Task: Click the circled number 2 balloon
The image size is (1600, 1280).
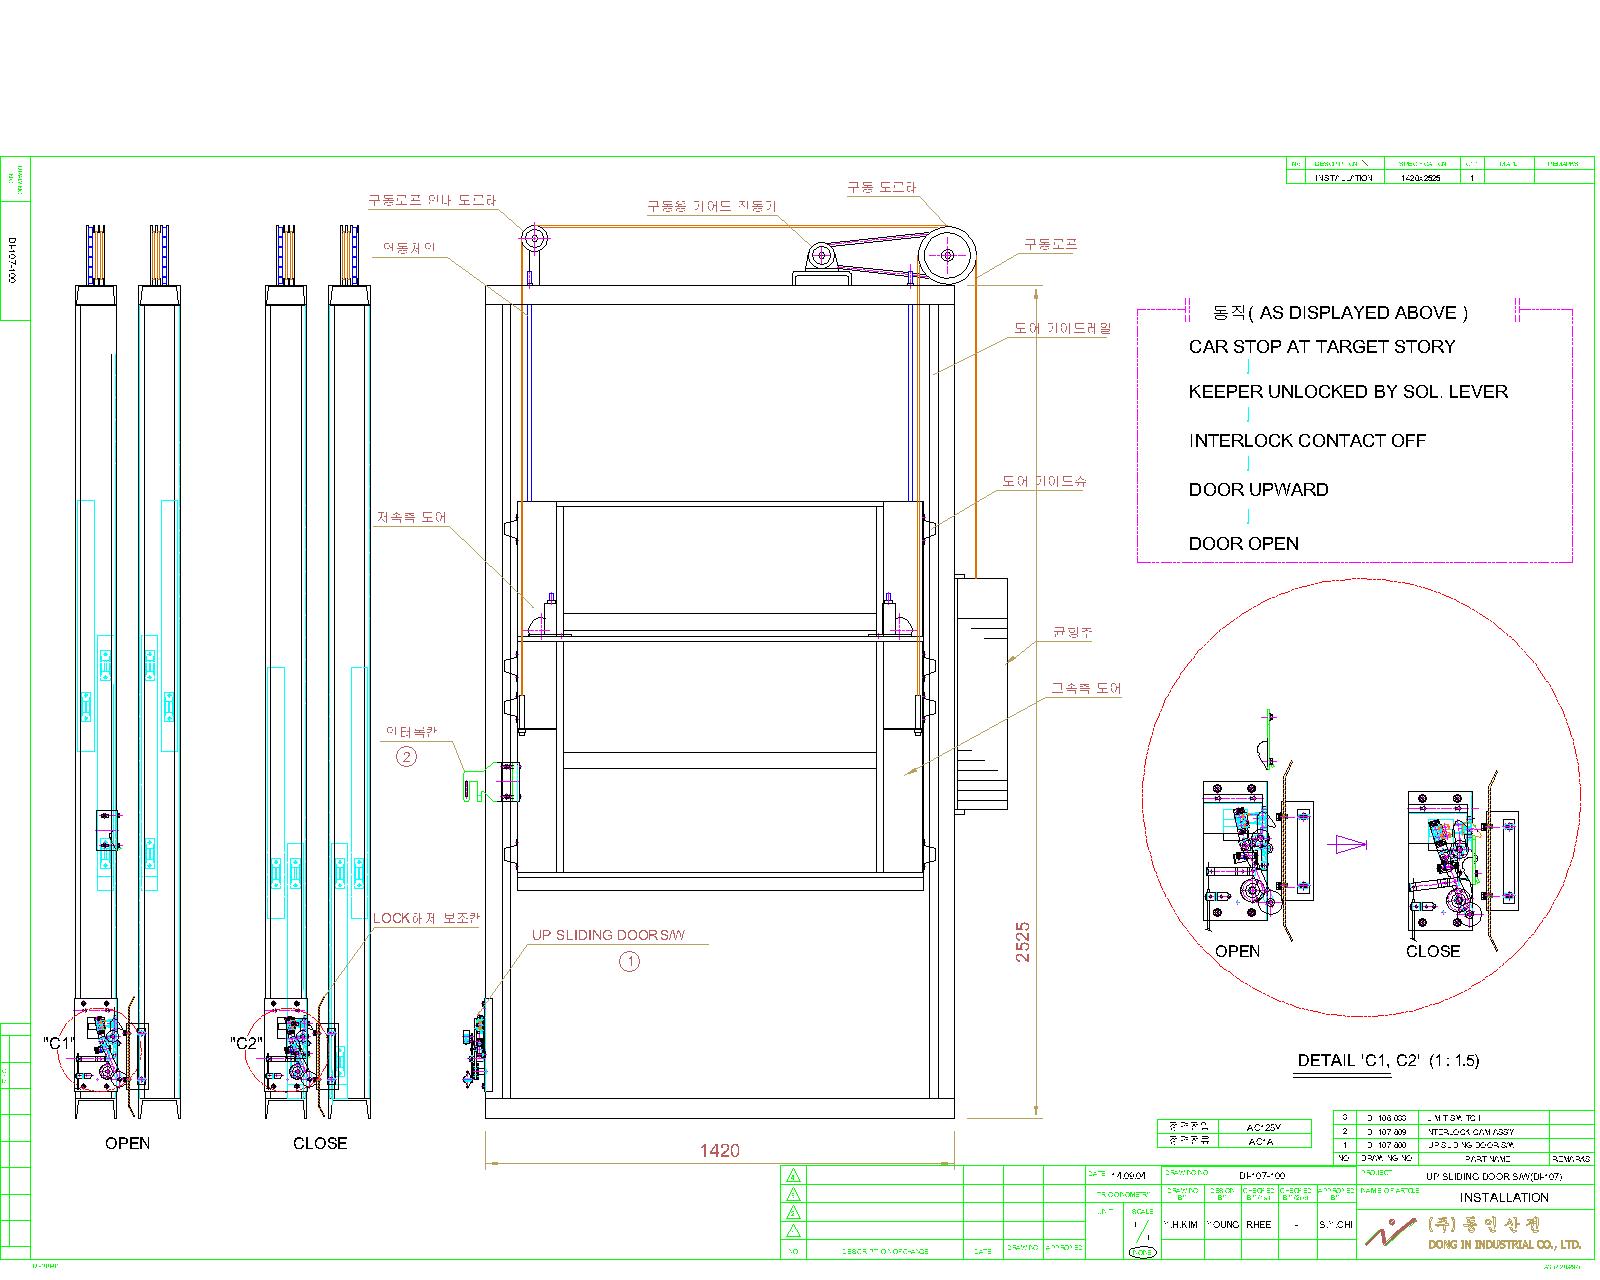Action: 406,757
